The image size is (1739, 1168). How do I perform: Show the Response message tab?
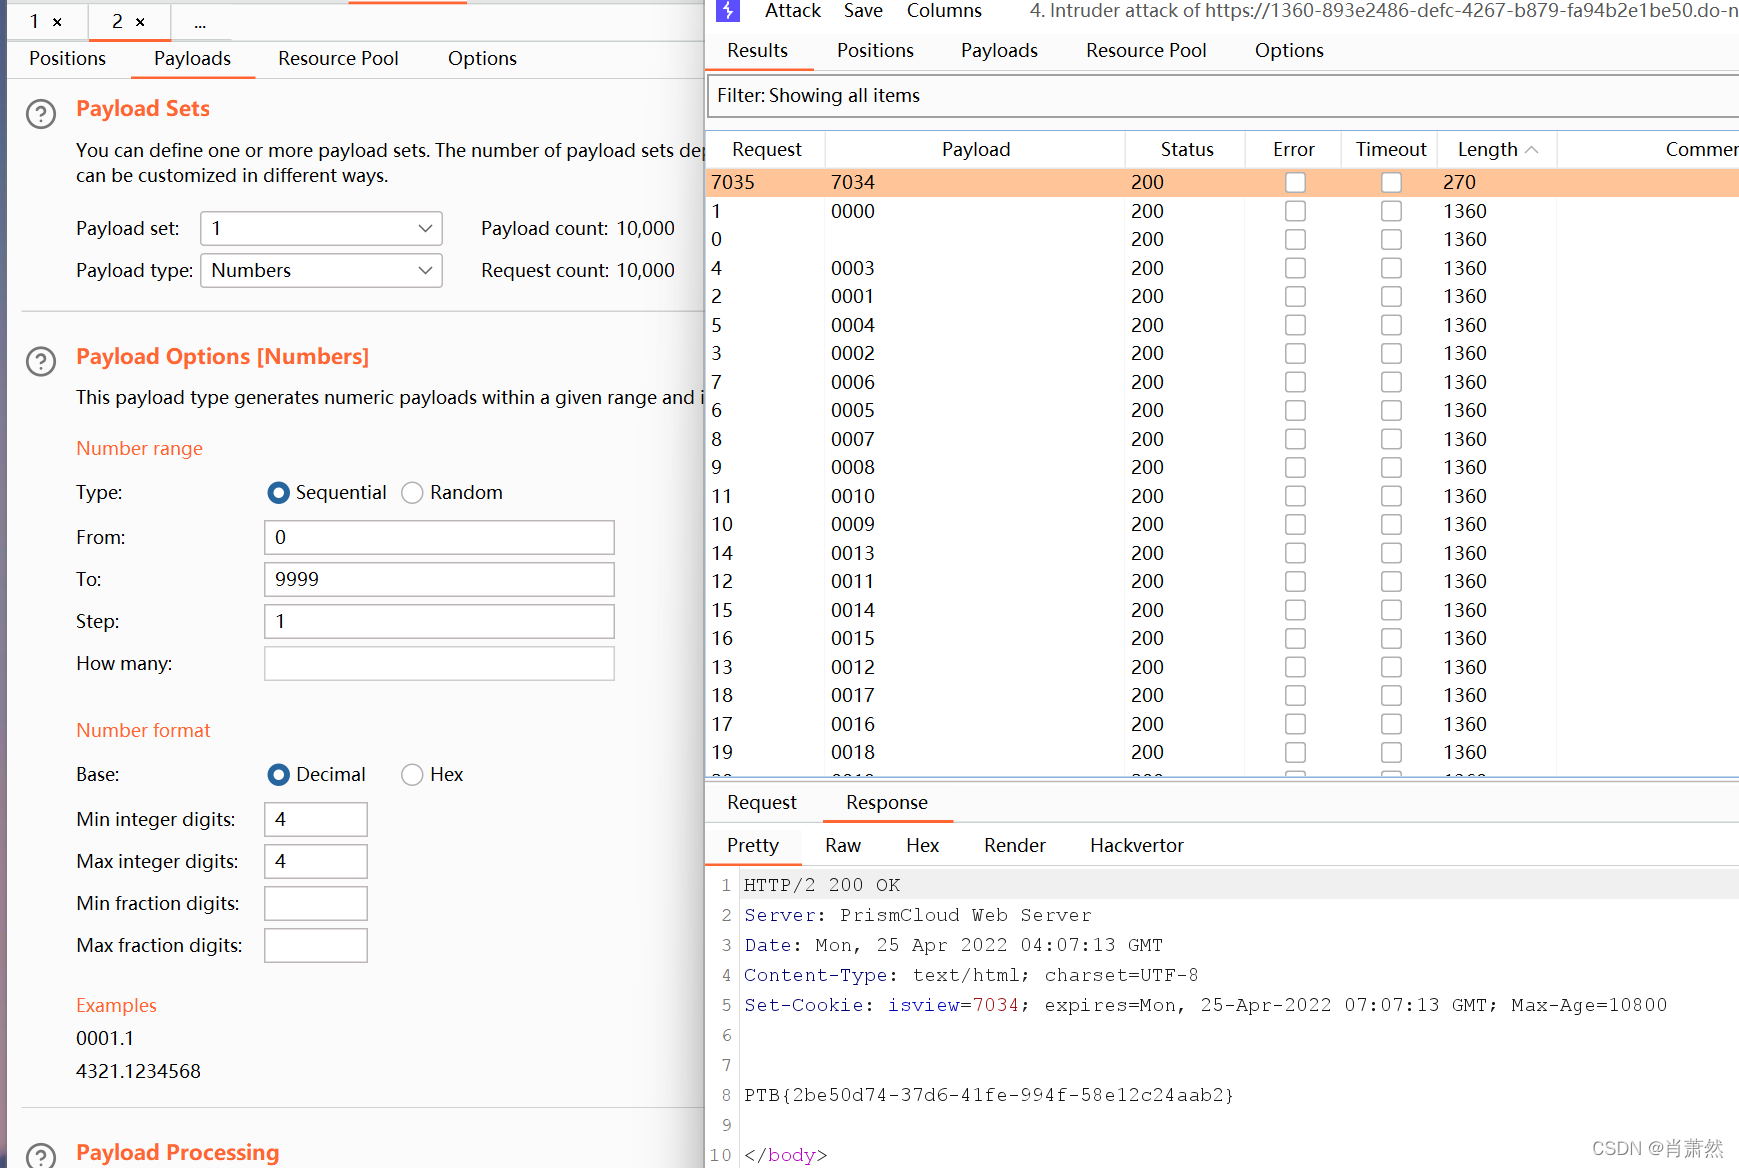[x=887, y=803]
